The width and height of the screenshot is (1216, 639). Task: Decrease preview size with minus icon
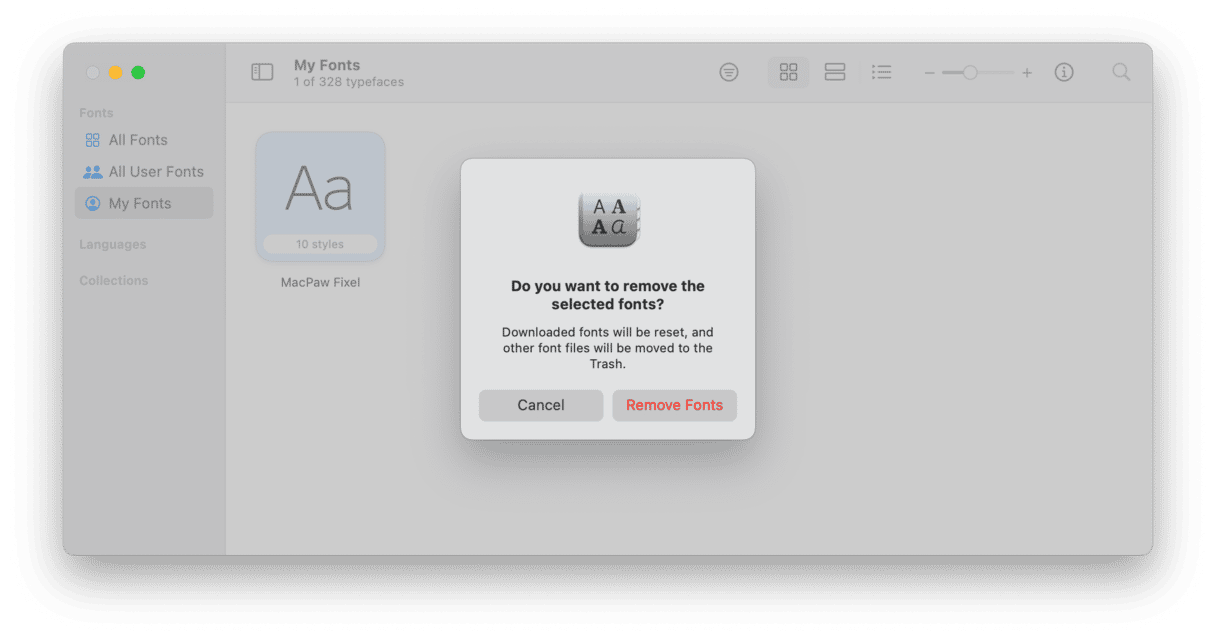929,73
